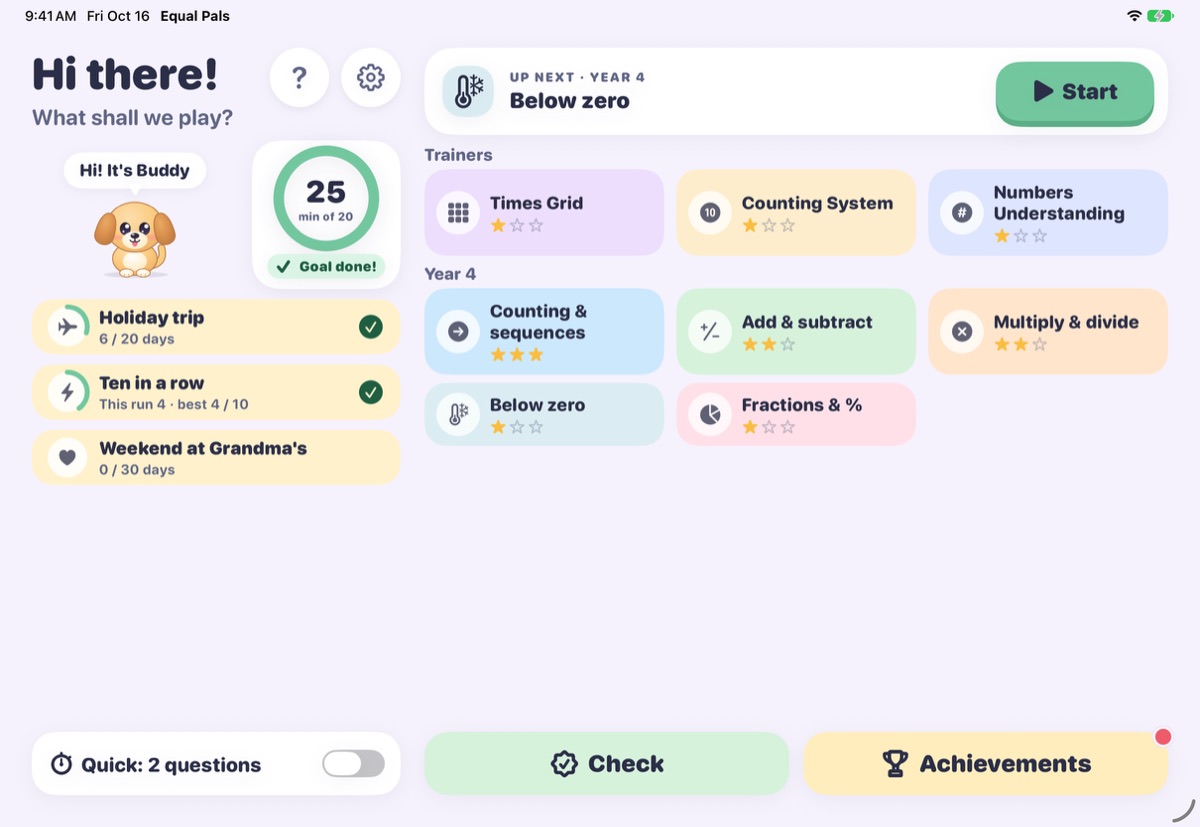Tap 'This run 4 · best 4 / 10'
The width and height of the screenshot is (1200, 827).
pos(174,404)
